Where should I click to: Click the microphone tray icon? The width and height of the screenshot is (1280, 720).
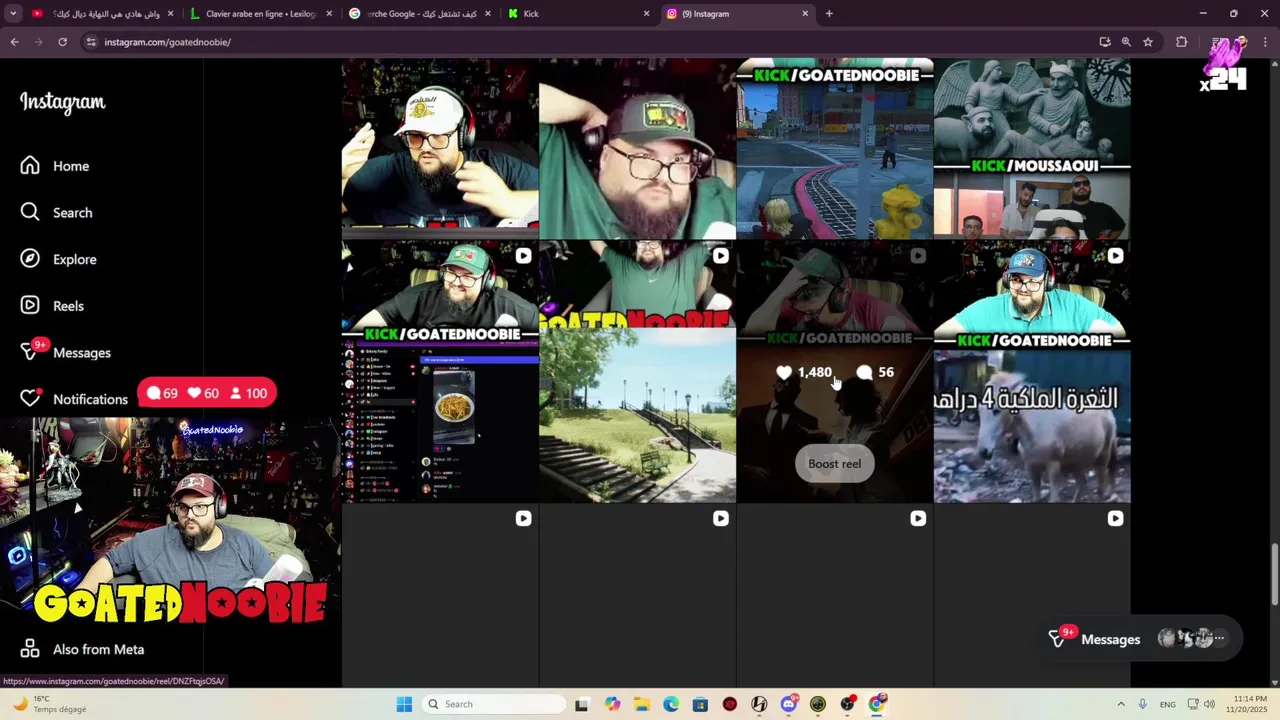[x=1142, y=704]
